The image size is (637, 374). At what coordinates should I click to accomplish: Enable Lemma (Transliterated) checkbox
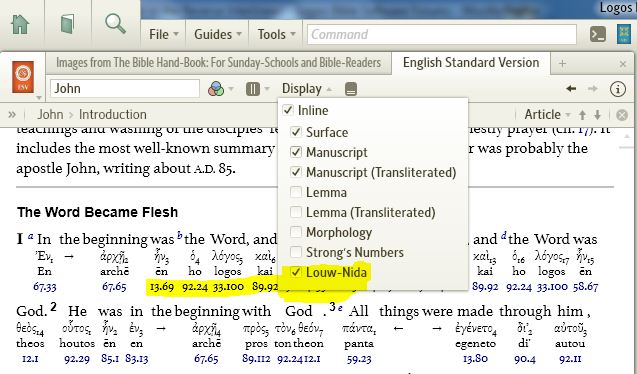pyautogui.click(x=296, y=212)
